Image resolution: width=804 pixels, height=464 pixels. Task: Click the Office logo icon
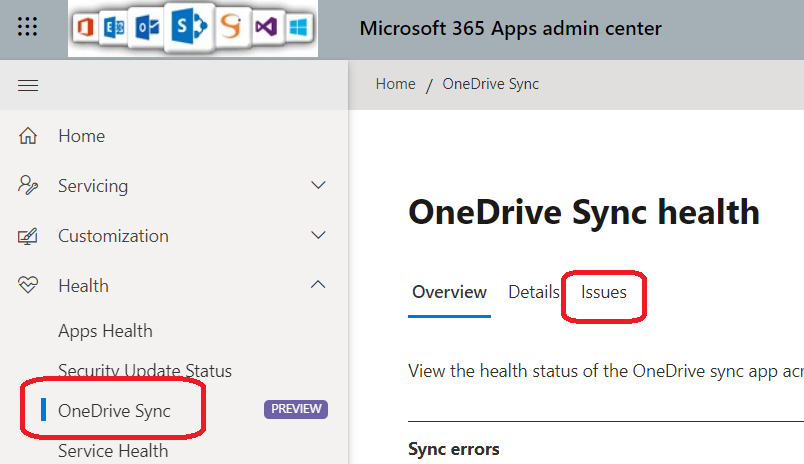pos(86,29)
